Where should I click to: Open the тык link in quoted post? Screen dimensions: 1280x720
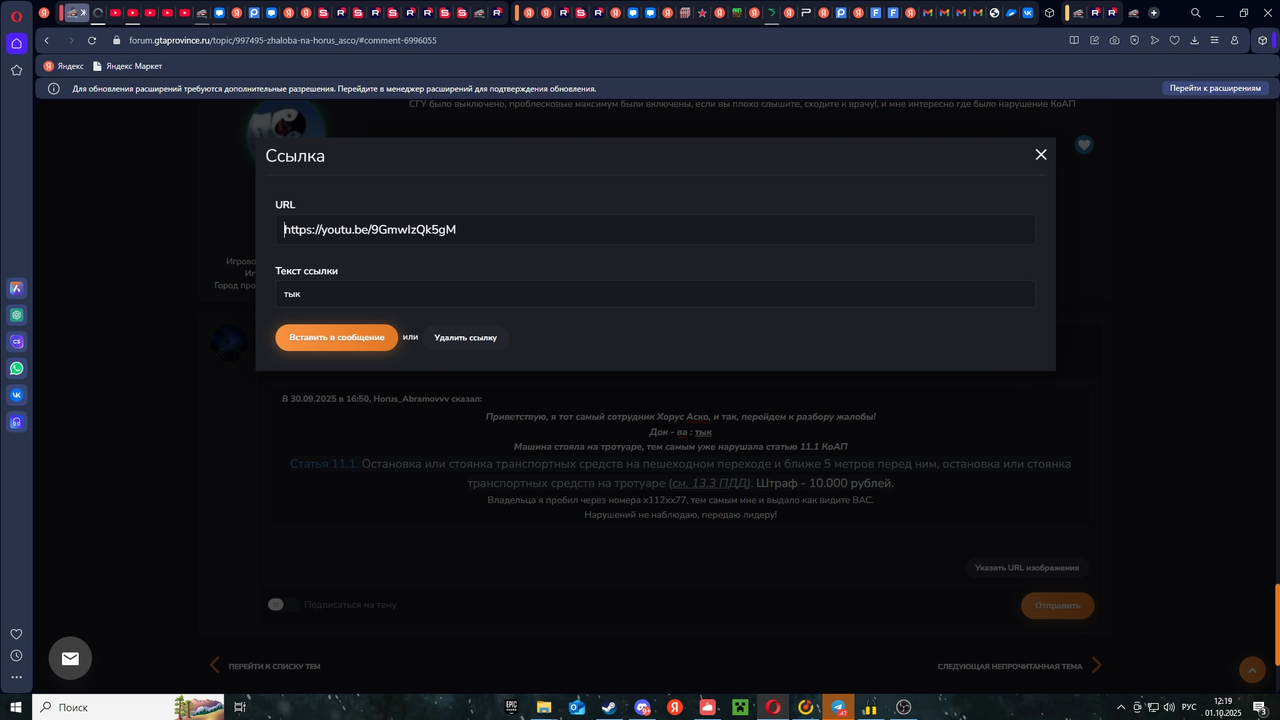click(703, 432)
